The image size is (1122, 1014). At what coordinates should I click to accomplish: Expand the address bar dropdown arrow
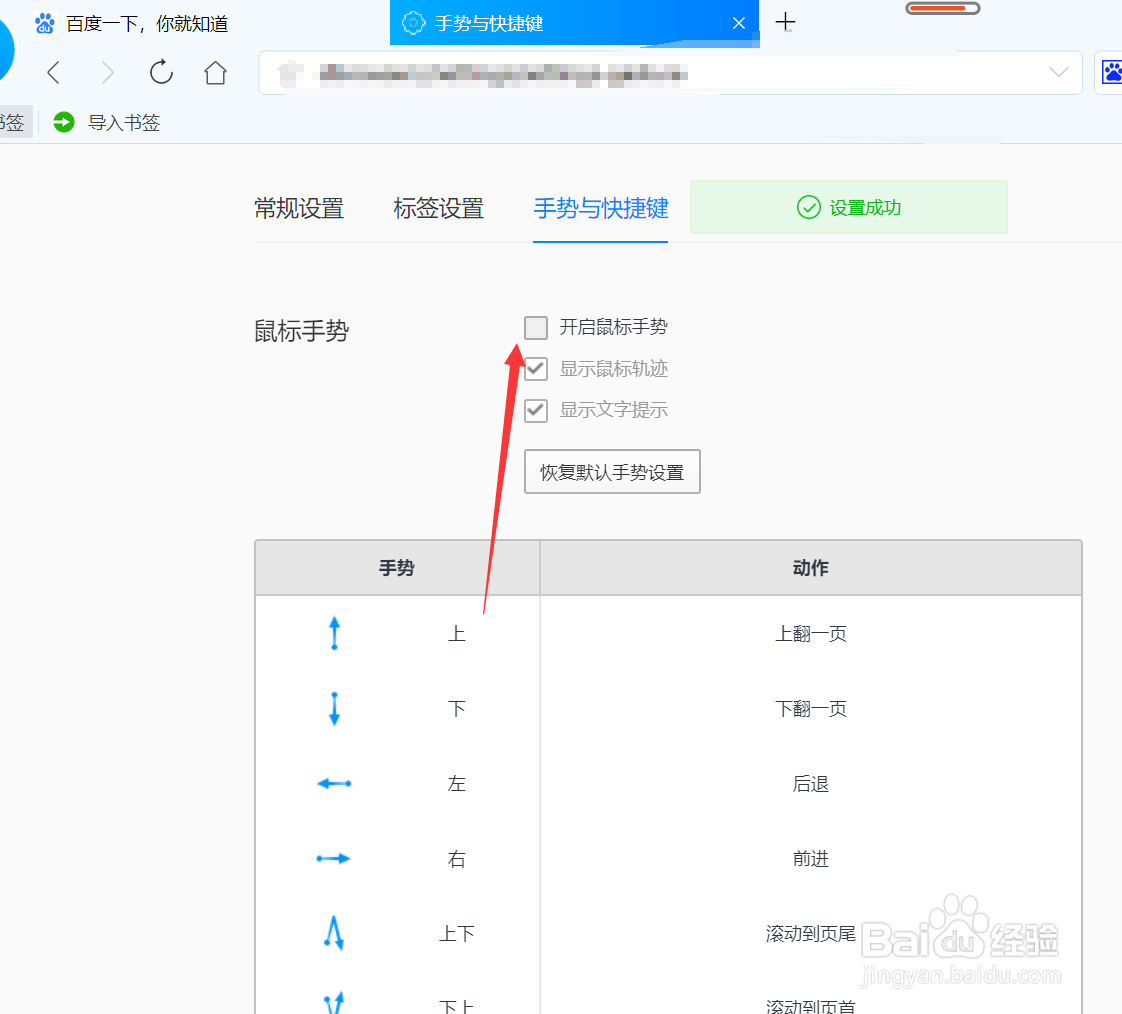1059,72
